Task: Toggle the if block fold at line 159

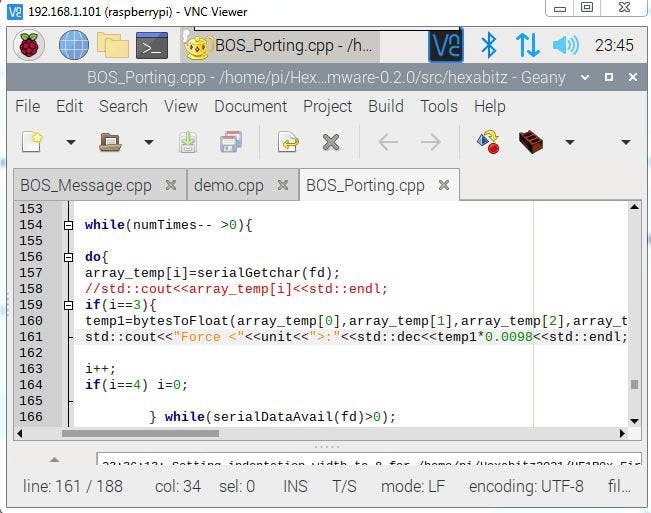Action: pos(68,305)
